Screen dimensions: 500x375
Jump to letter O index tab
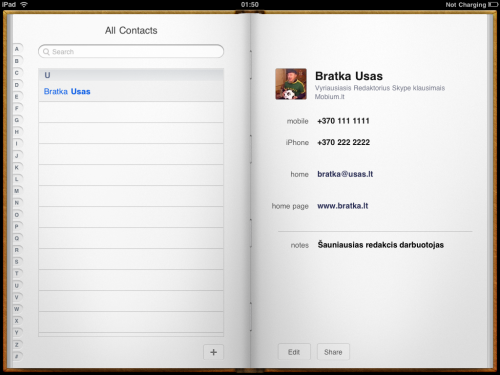17,215
